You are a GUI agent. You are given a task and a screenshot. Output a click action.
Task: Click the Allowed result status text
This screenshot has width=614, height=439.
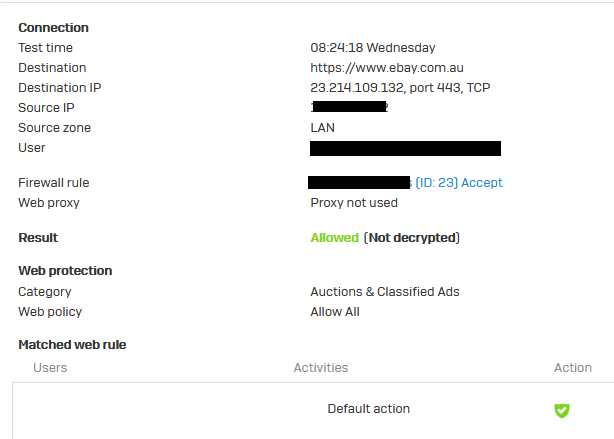[x=334, y=237]
